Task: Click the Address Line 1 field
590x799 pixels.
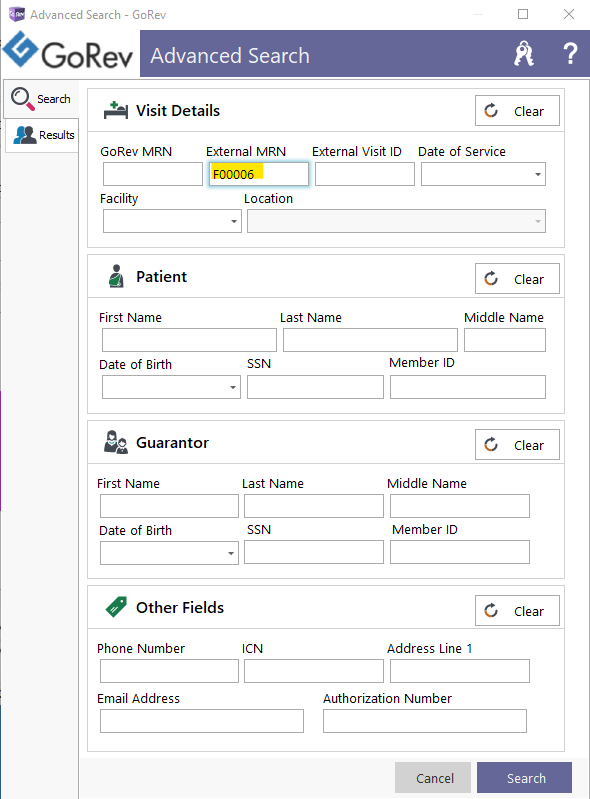Action: 460,671
